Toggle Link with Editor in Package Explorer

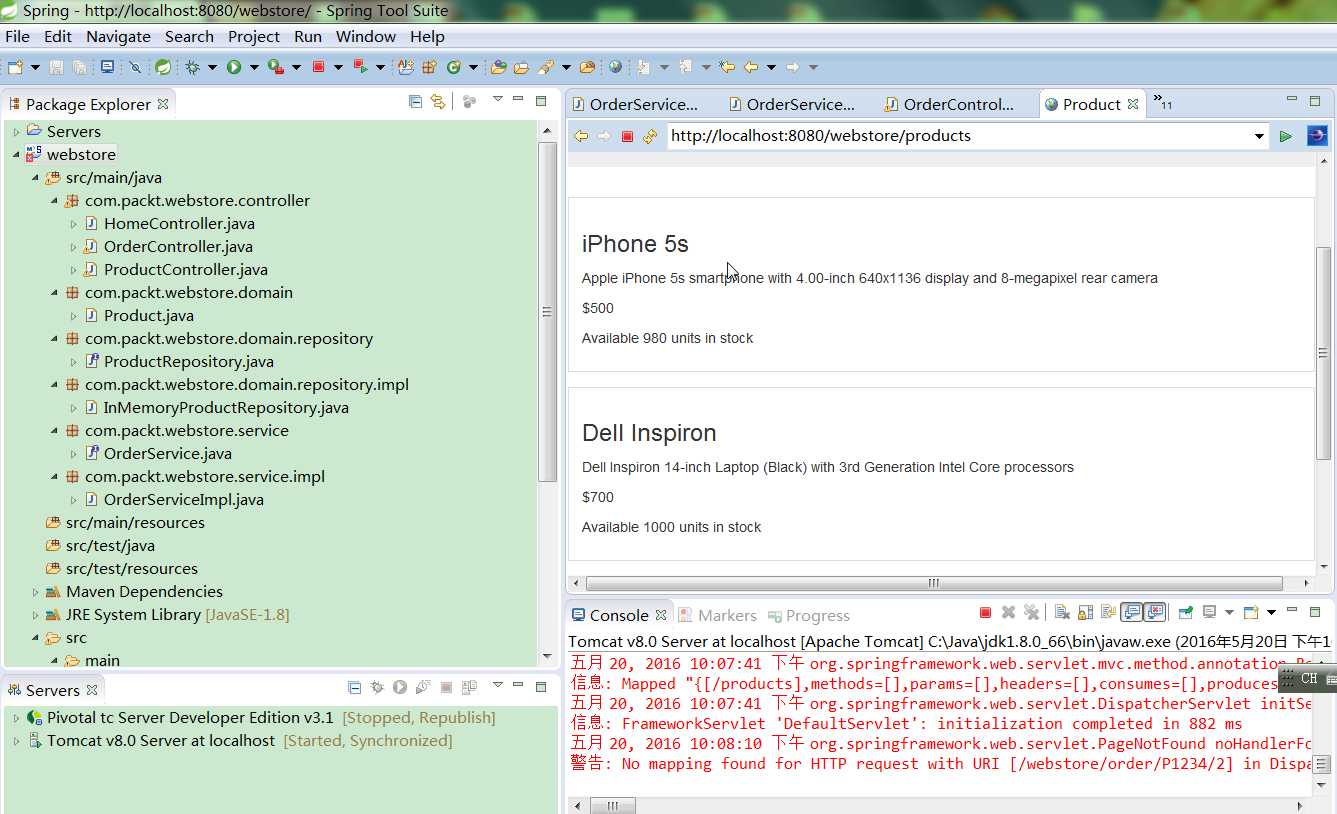tap(437, 101)
